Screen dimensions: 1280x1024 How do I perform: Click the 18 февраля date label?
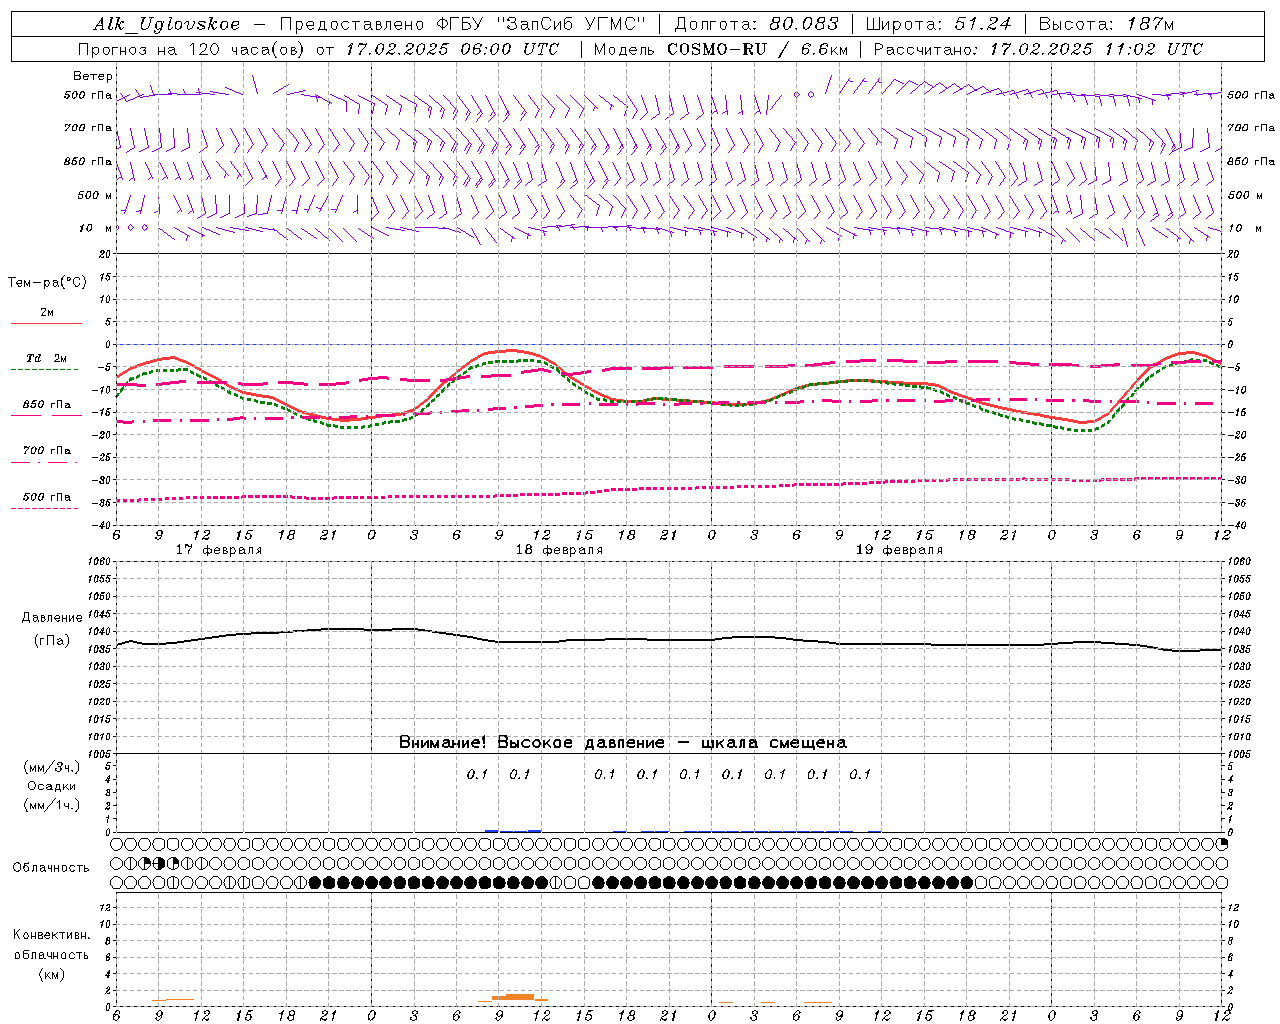(559, 550)
